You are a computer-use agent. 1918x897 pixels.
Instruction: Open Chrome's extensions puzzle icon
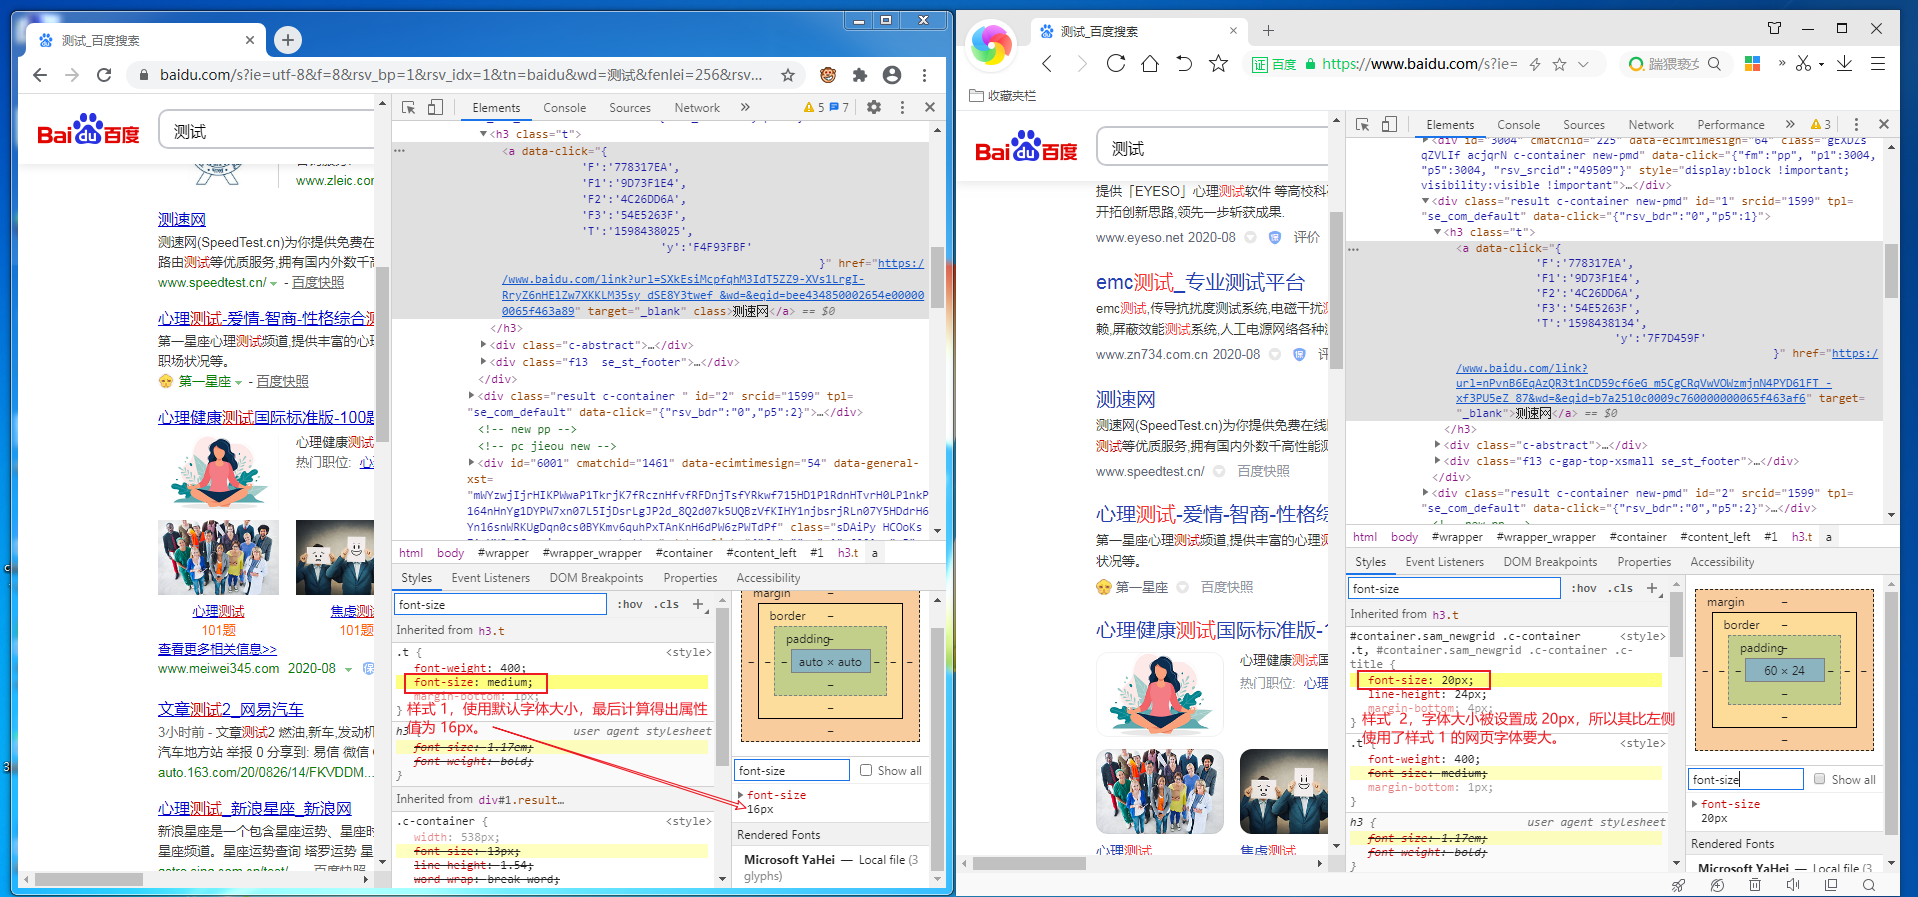(x=860, y=75)
